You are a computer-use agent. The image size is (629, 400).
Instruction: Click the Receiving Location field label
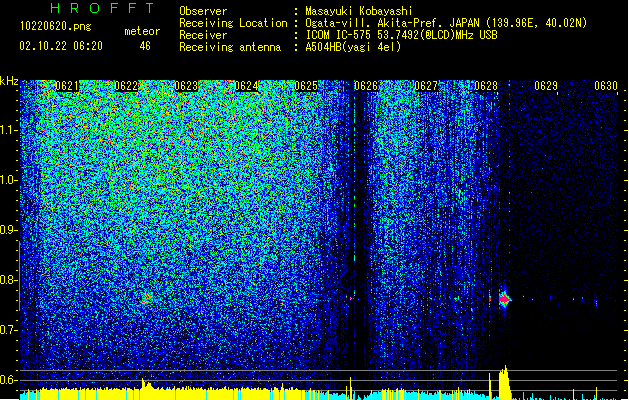pos(233,23)
